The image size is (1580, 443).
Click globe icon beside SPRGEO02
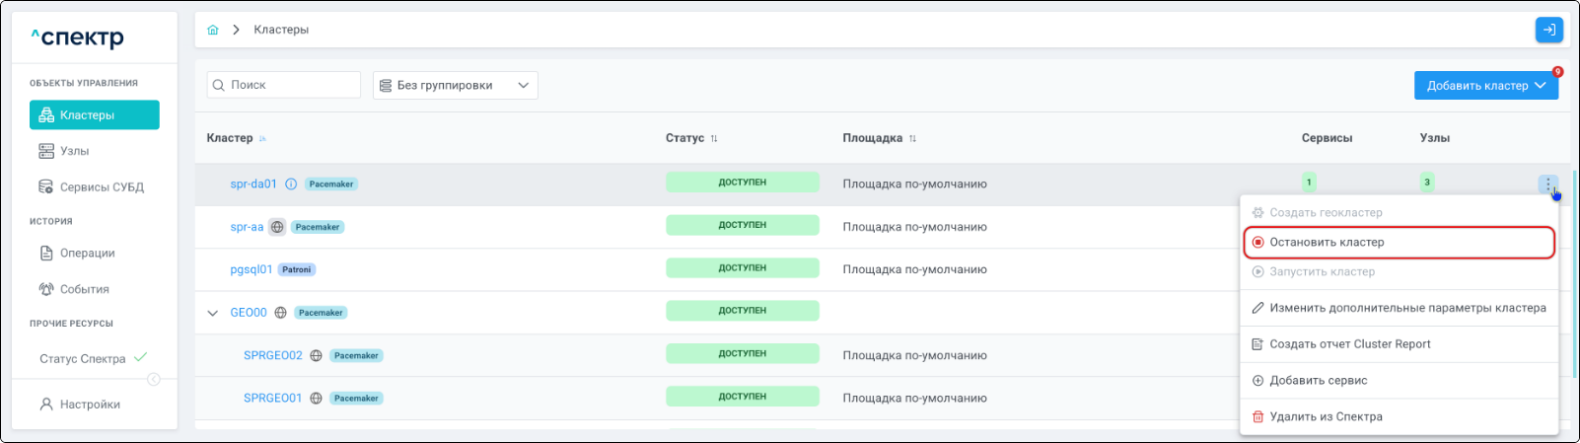[x=316, y=355]
